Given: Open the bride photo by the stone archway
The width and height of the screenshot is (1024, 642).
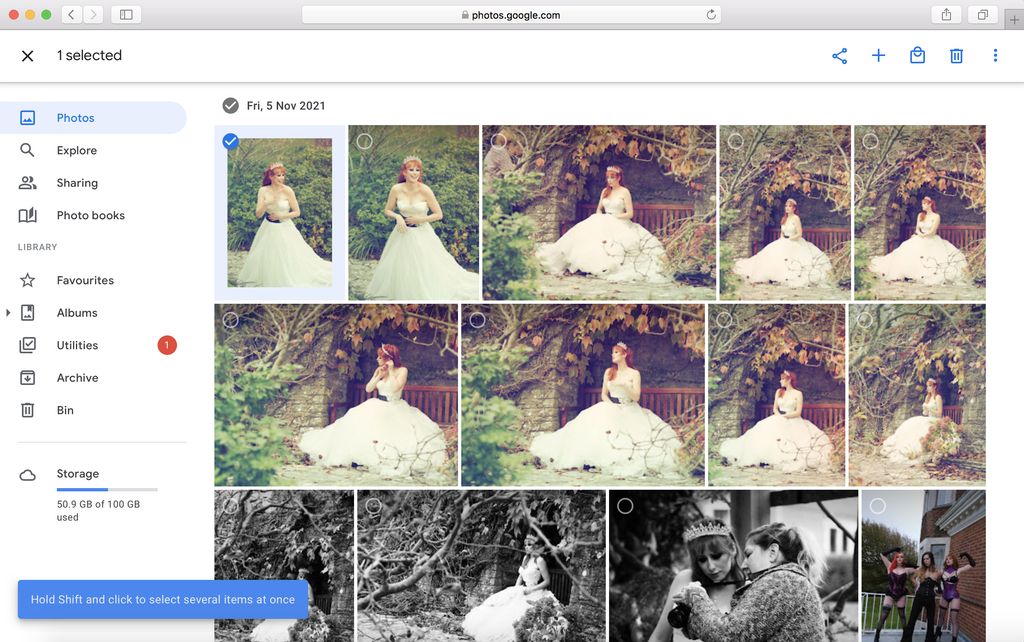Looking at the screenshot, I should 598,213.
